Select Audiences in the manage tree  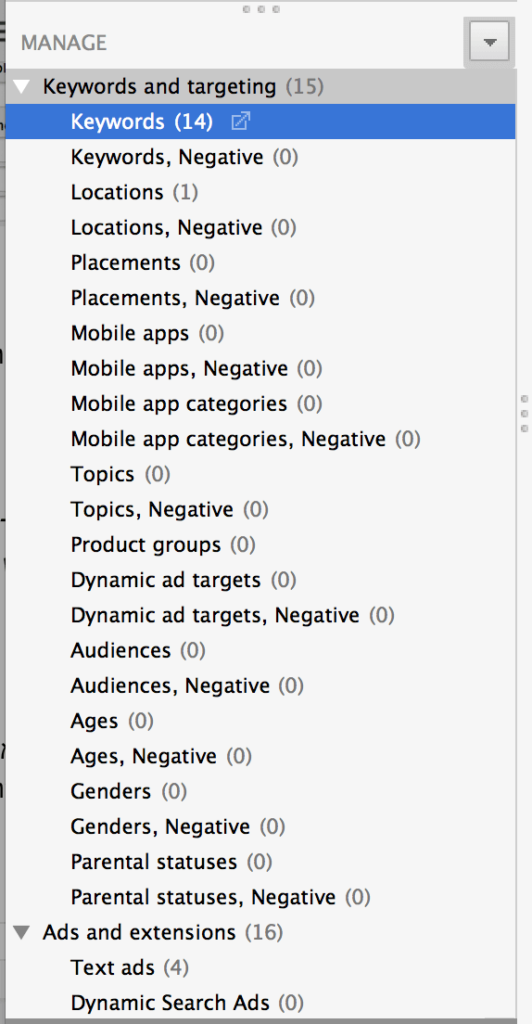[260, 651]
